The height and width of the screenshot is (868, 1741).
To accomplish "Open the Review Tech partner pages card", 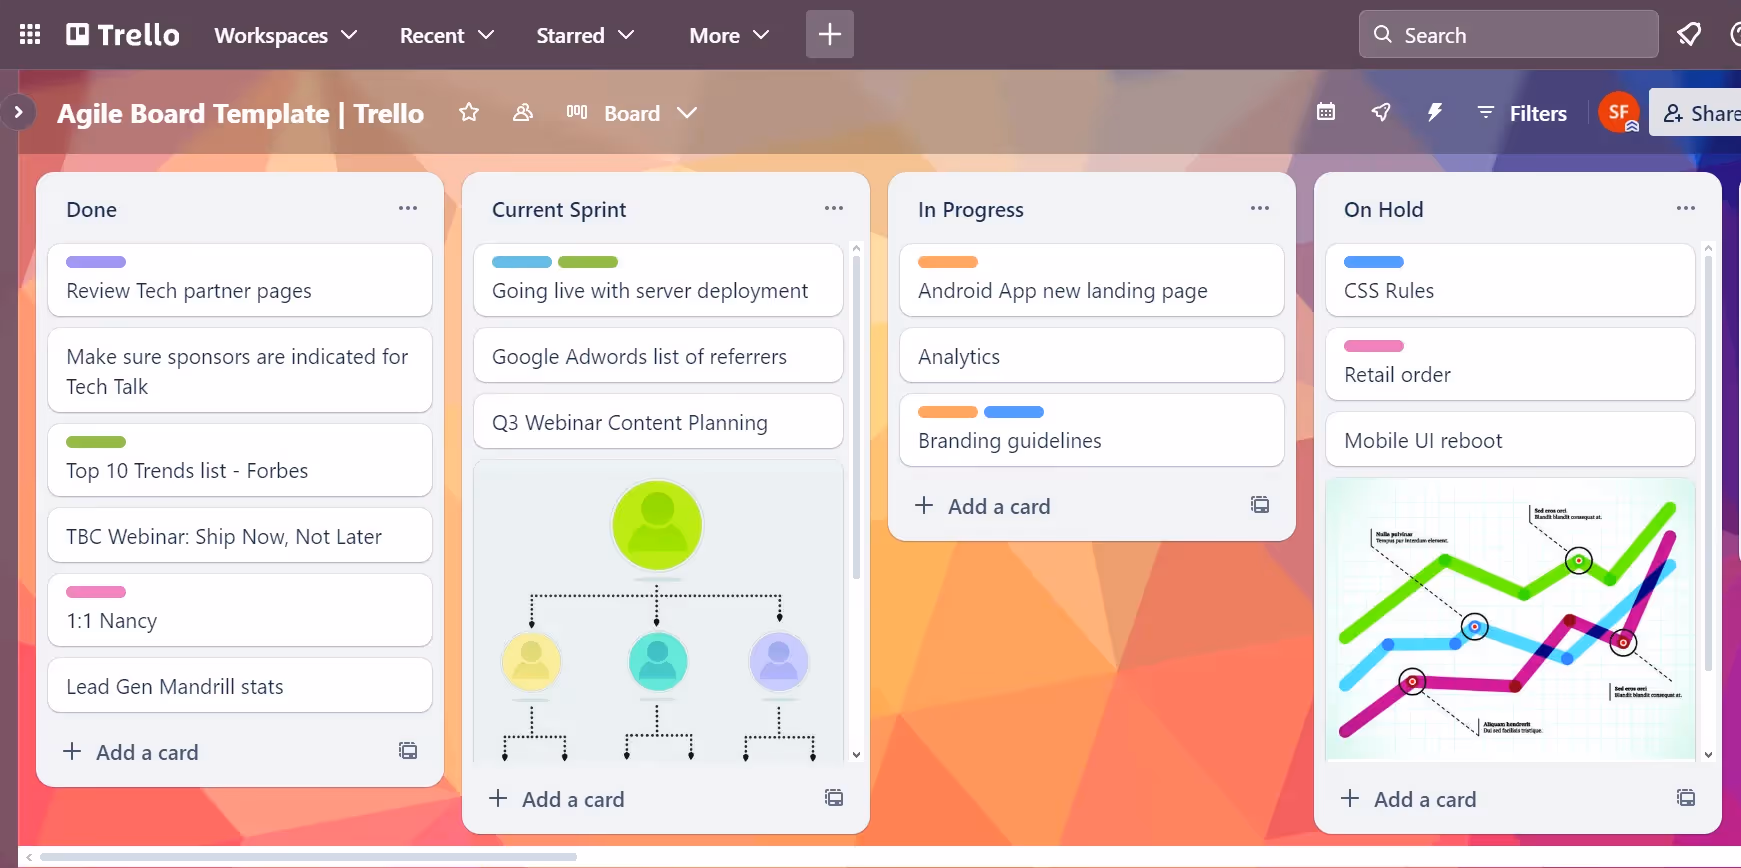I will (x=240, y=280).
